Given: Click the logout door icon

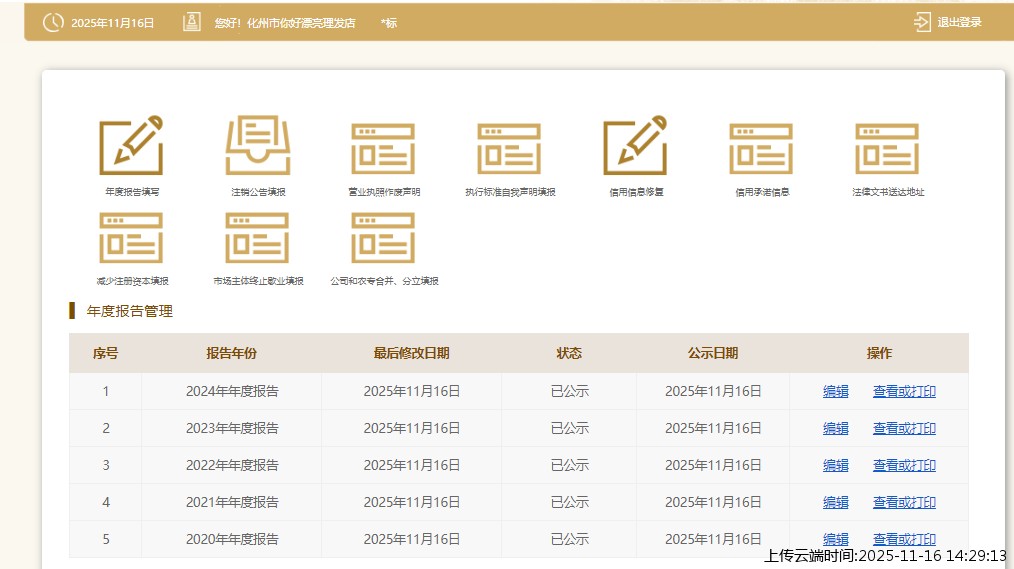Looking at the screenshot, I should tap(922, 22).
